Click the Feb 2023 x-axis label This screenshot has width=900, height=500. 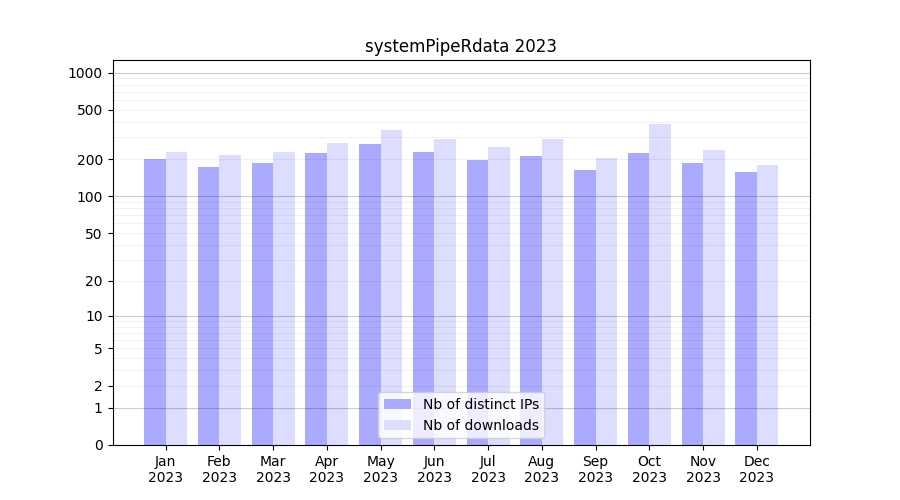click(219, 469)
